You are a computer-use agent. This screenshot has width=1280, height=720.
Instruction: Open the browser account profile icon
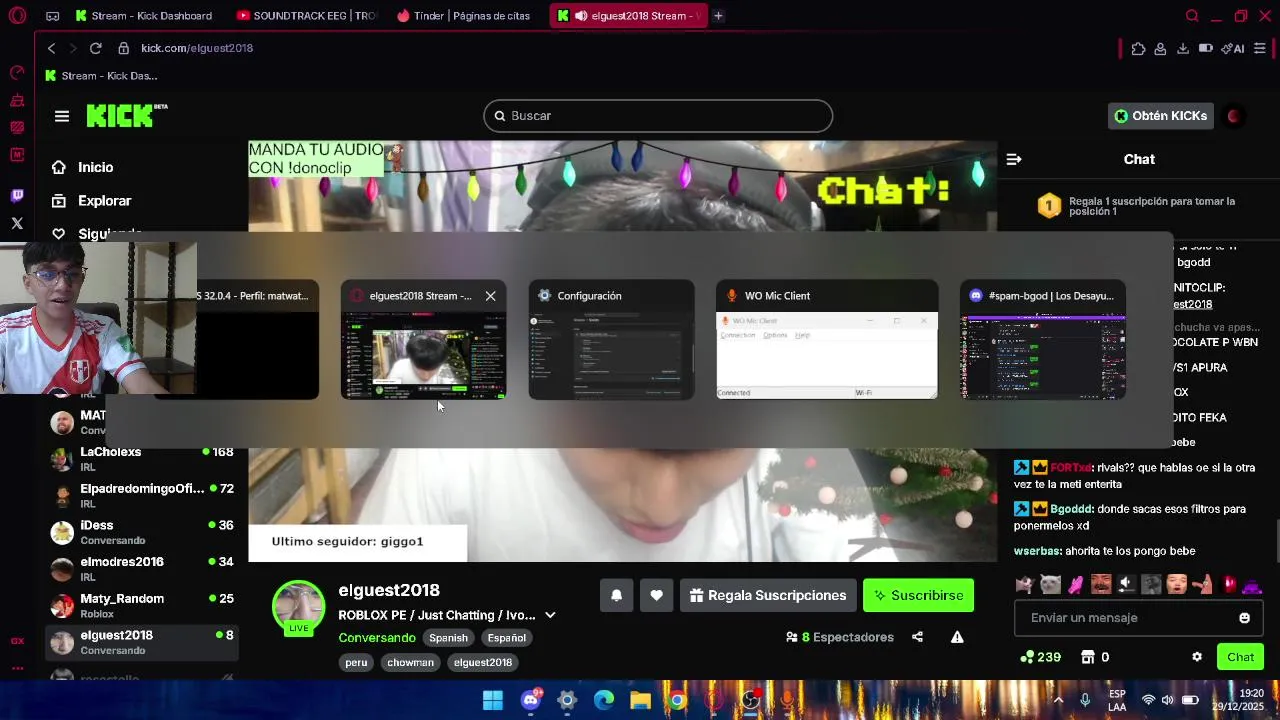click(x=1160, y=48)
